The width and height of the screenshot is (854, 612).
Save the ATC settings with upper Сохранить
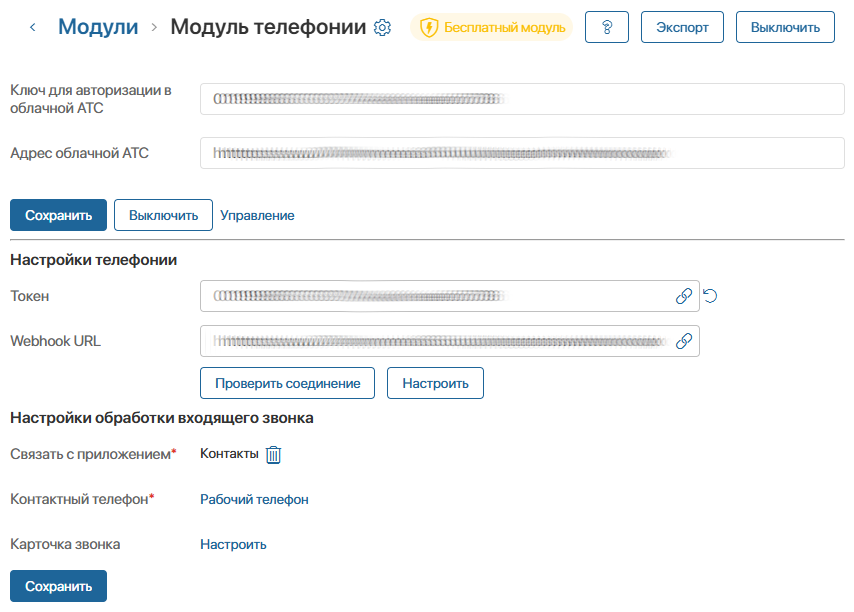(x=58, y=215)
